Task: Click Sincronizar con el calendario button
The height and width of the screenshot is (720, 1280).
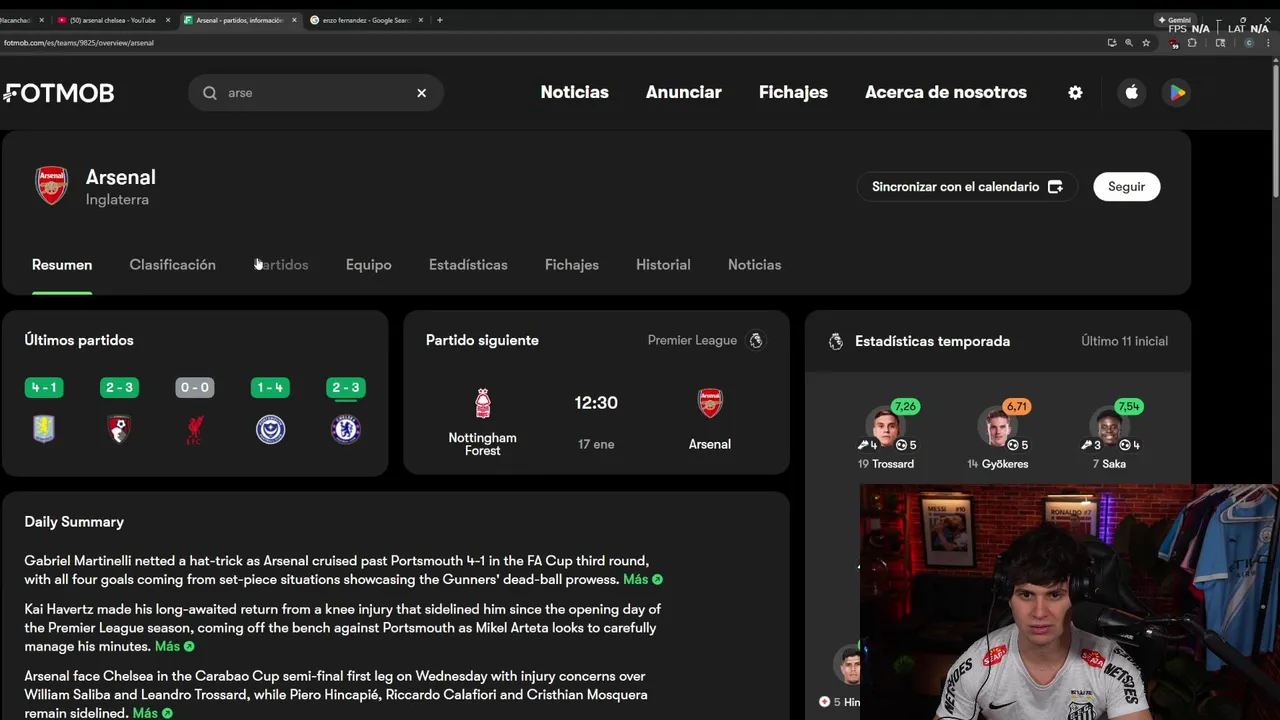Action: 966,187
